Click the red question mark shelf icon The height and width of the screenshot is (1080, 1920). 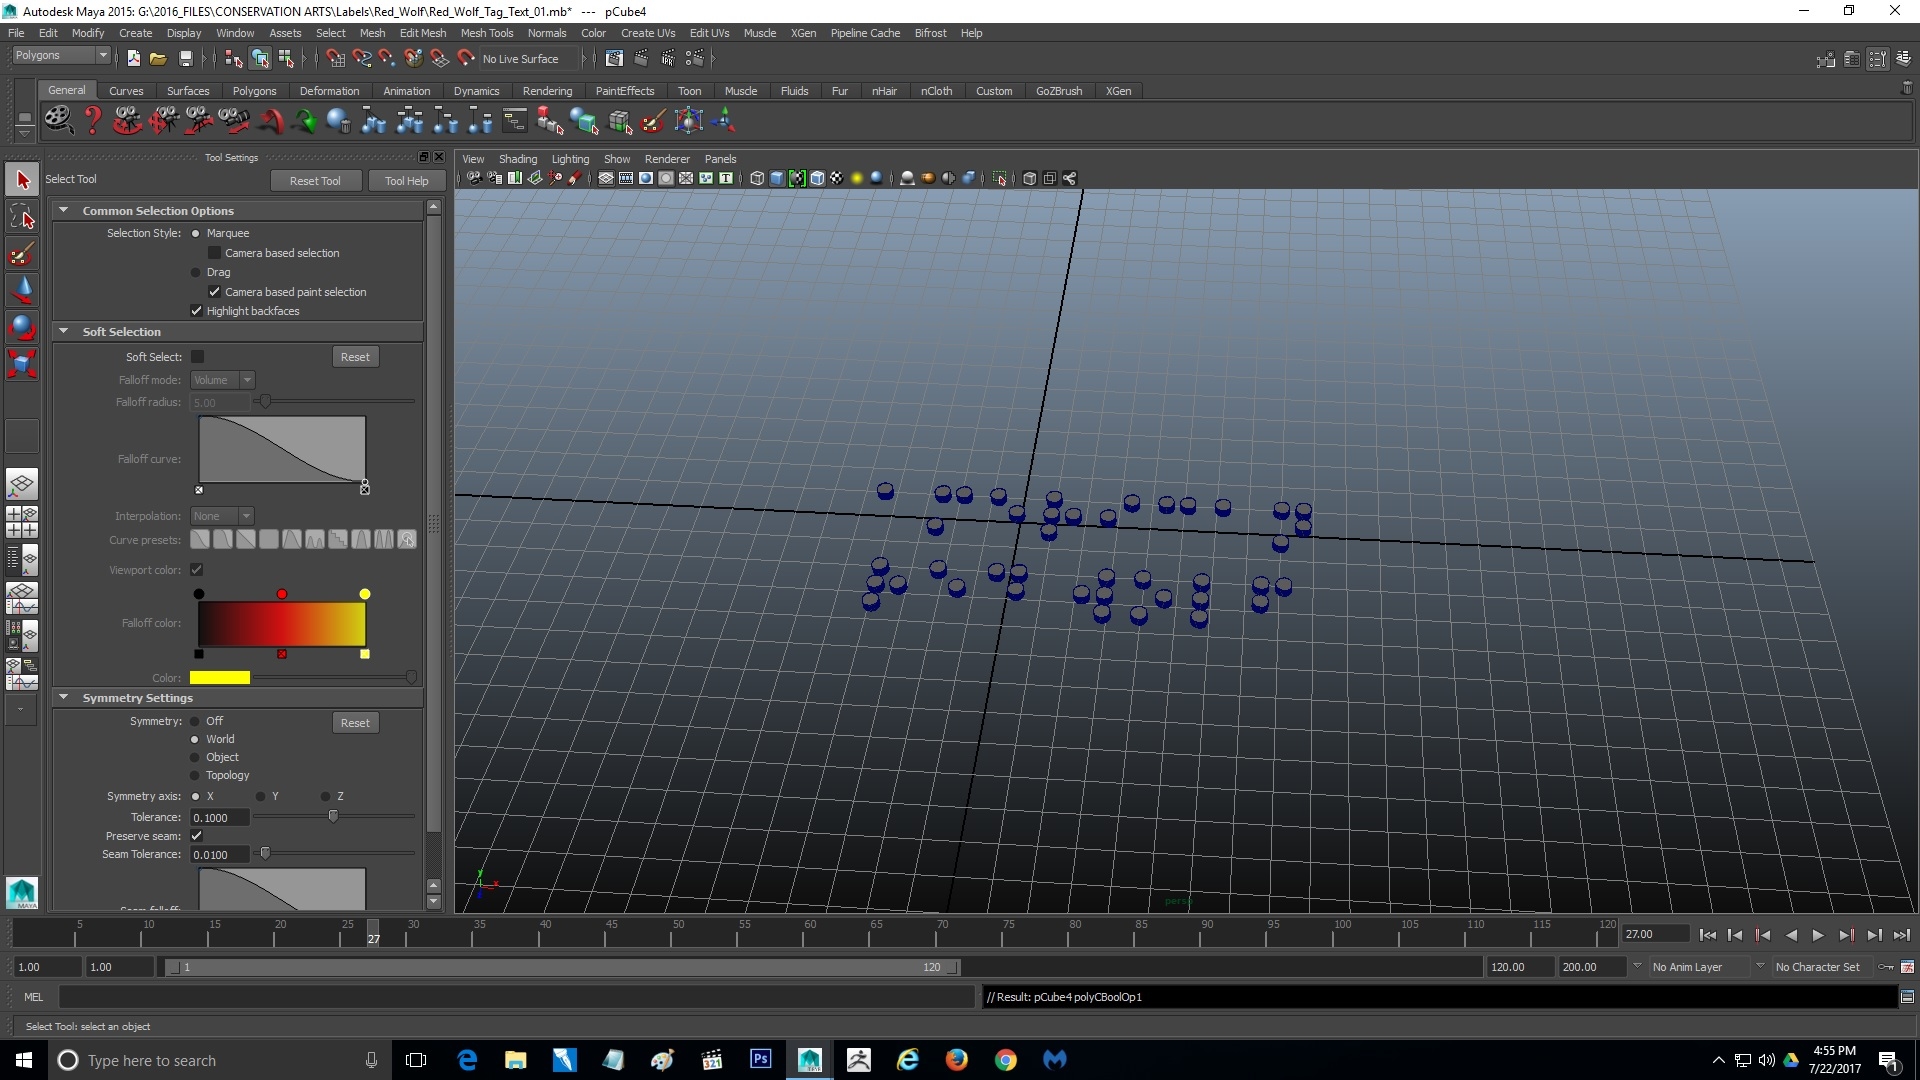[x=93, y=121]
